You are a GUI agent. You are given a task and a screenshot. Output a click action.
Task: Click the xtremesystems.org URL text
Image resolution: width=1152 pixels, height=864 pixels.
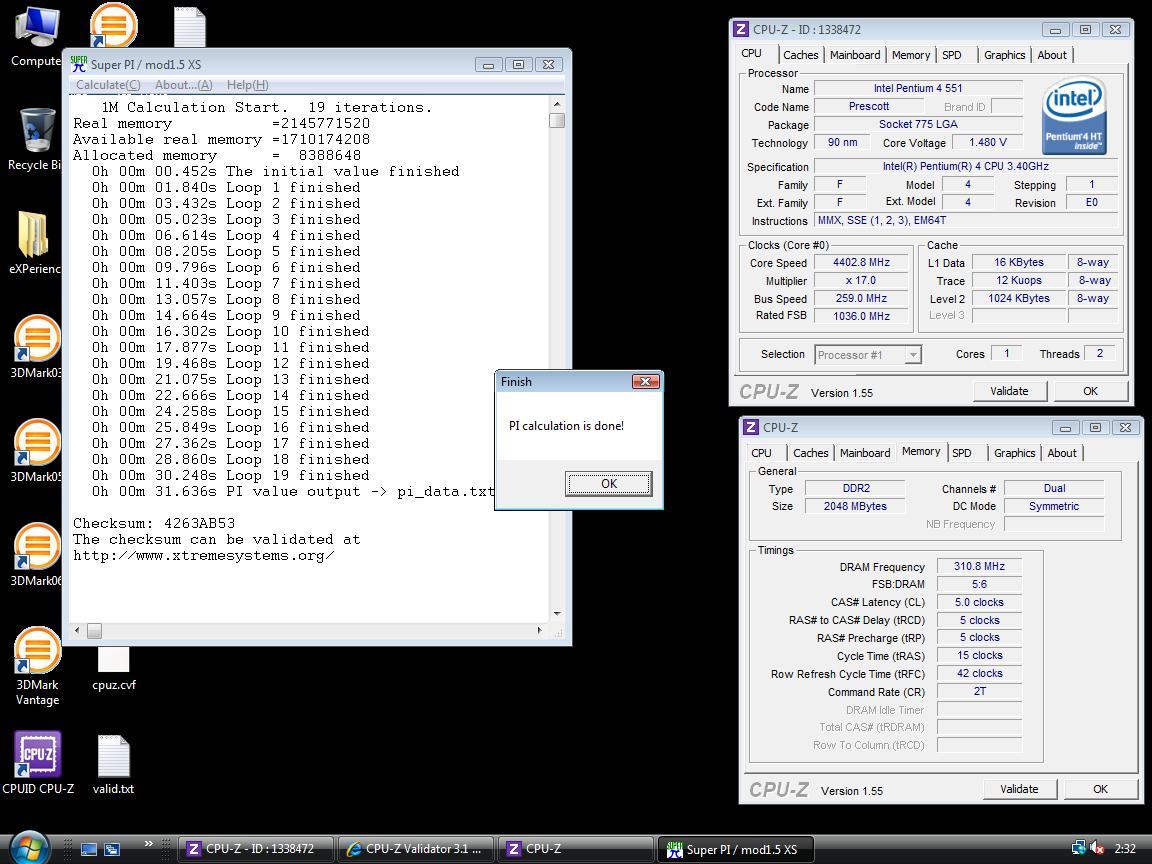point(204,555)
